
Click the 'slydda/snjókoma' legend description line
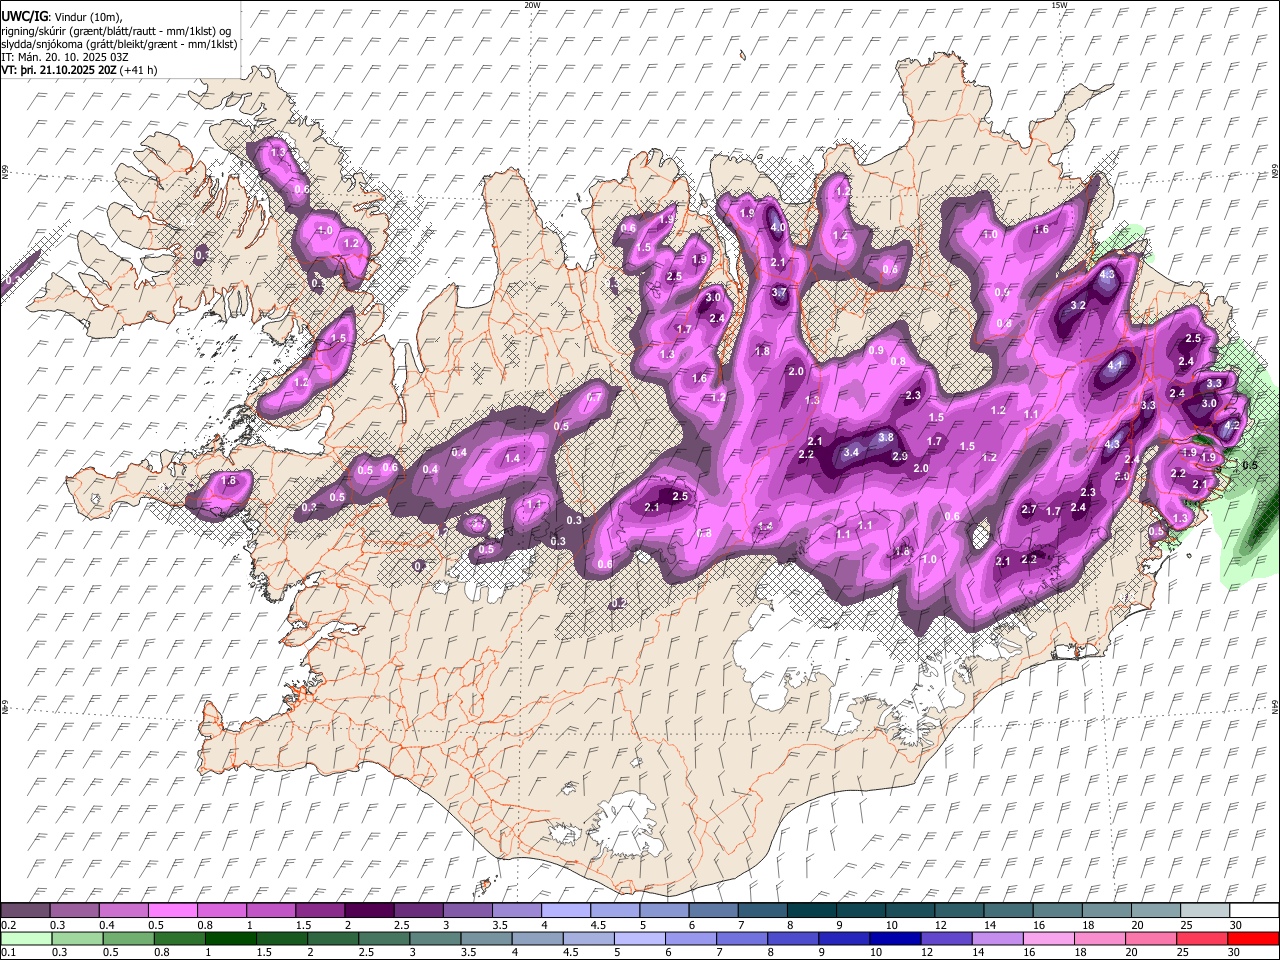119,44
